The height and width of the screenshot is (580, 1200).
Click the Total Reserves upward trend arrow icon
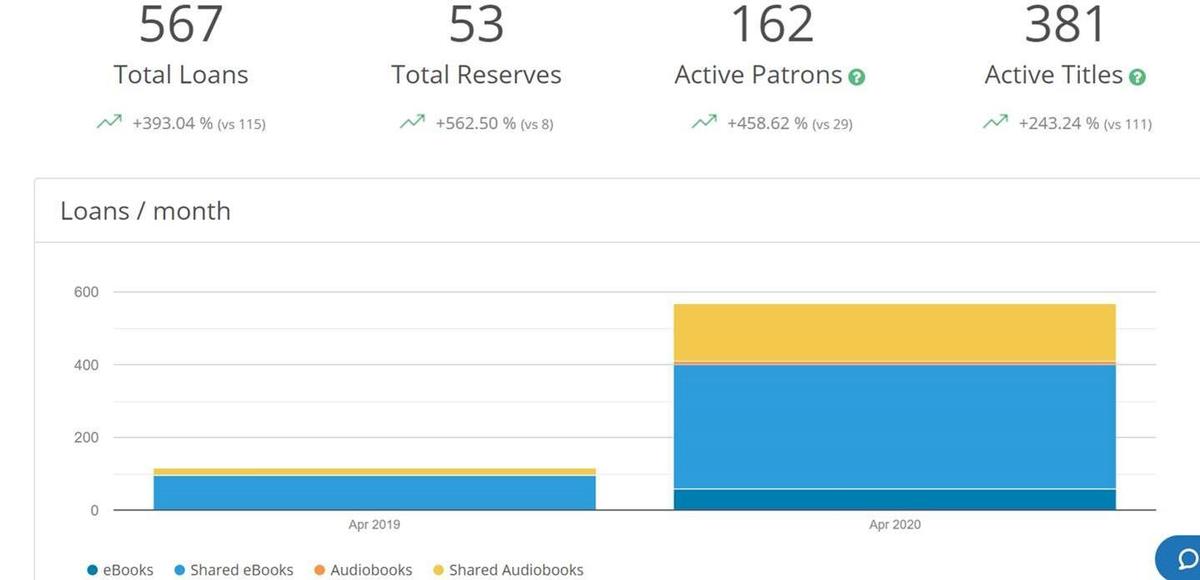pyautogui.click(x=411, y=123)
